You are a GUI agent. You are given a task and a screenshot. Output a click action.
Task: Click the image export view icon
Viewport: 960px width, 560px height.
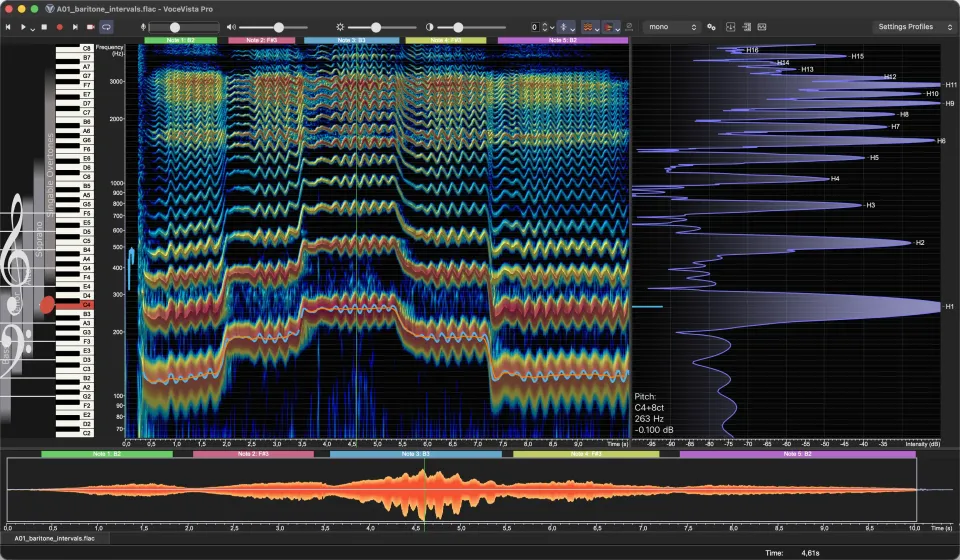point(762,27)
